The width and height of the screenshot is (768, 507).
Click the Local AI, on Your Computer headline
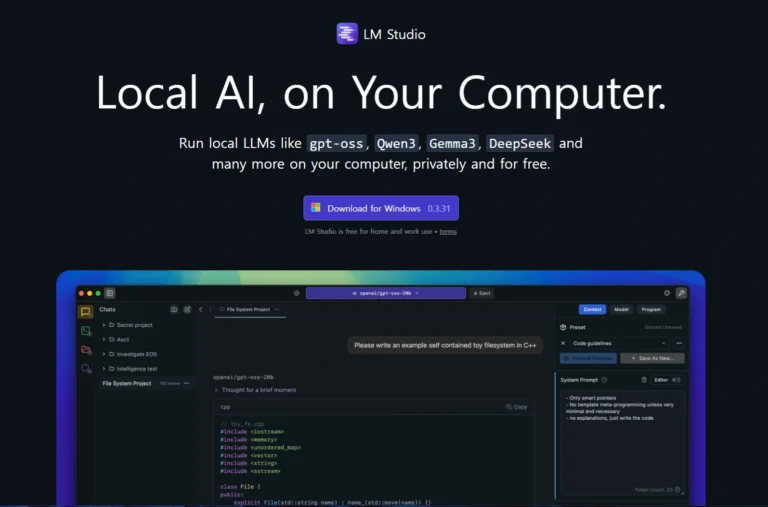[381, 93]
